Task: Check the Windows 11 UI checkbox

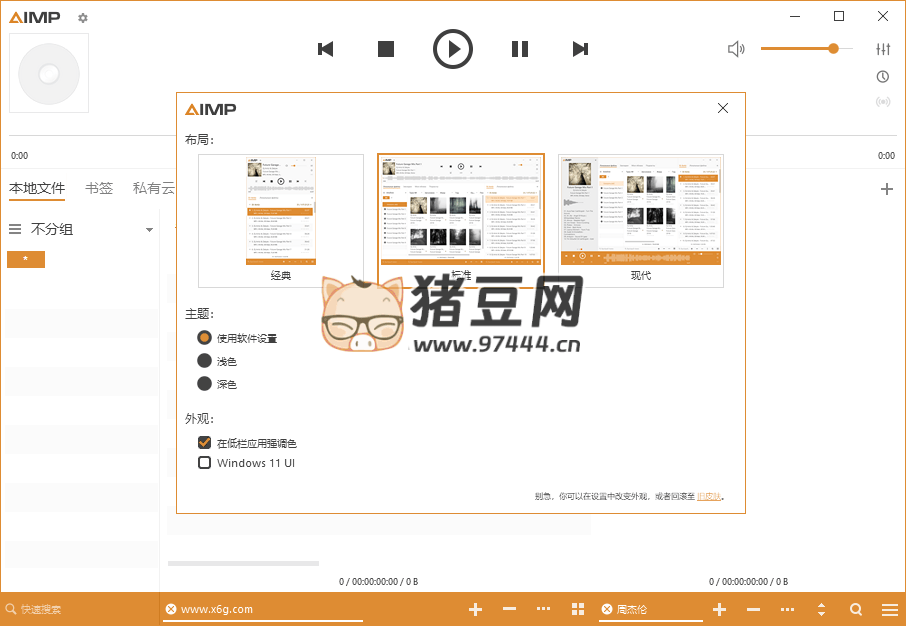Action: [x=204, y=462]
